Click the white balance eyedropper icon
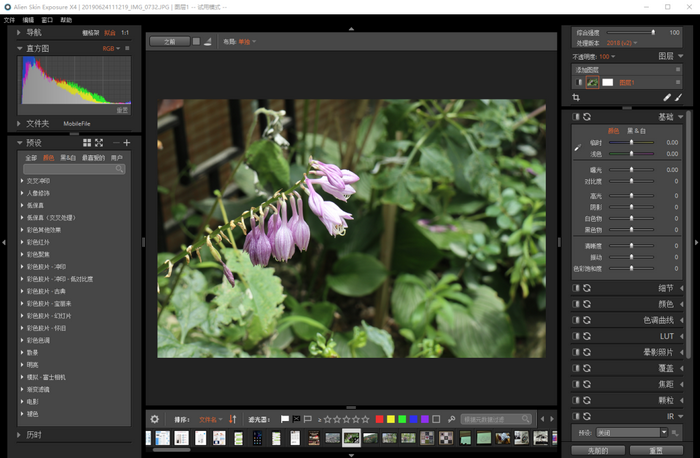The height and width of the screenshot is (458, 700). (577, 148)
